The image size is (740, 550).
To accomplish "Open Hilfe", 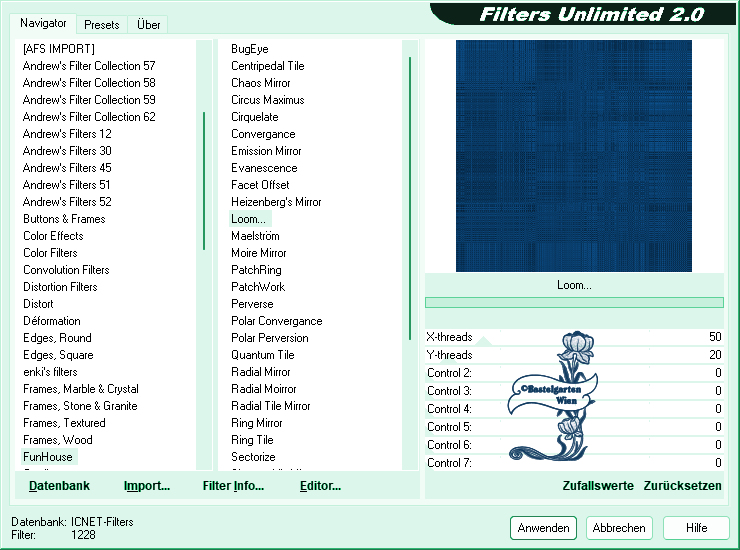I will pyautogui.click(x=696, y=528).
